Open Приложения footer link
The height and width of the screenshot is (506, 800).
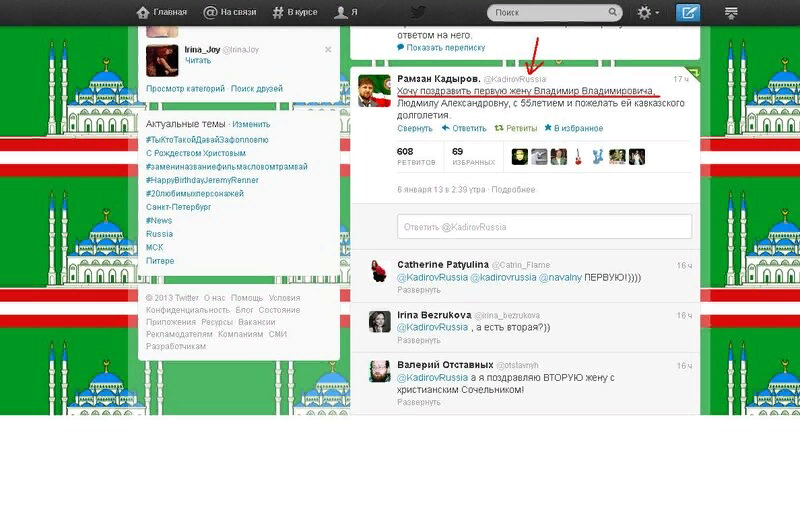[171, 322]
